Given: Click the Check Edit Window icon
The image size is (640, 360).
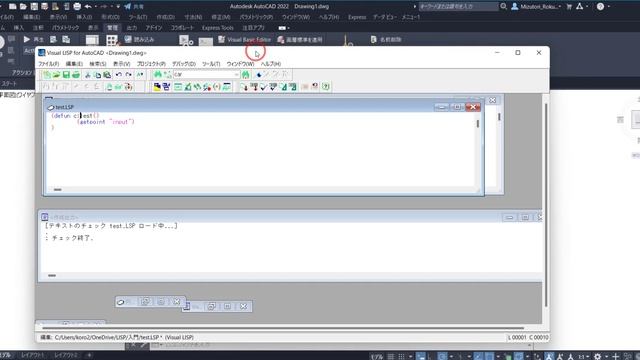Looking at the screenshot, I should pyautogui.click(x=263, y=87).
